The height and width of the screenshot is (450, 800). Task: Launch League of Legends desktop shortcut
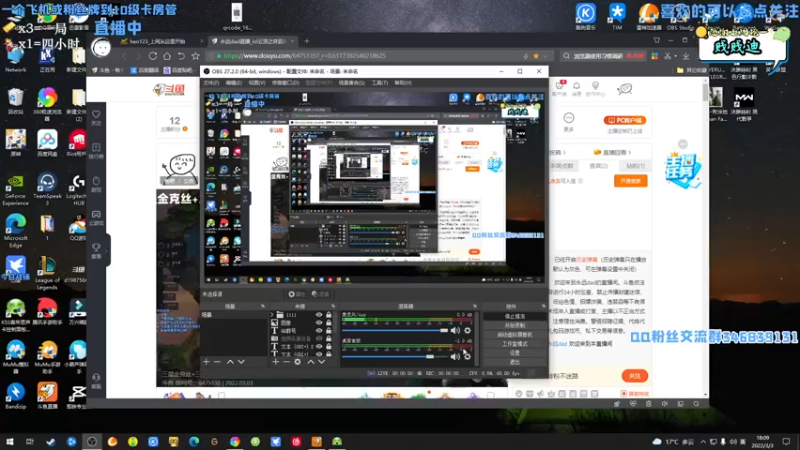click(47, 273)
